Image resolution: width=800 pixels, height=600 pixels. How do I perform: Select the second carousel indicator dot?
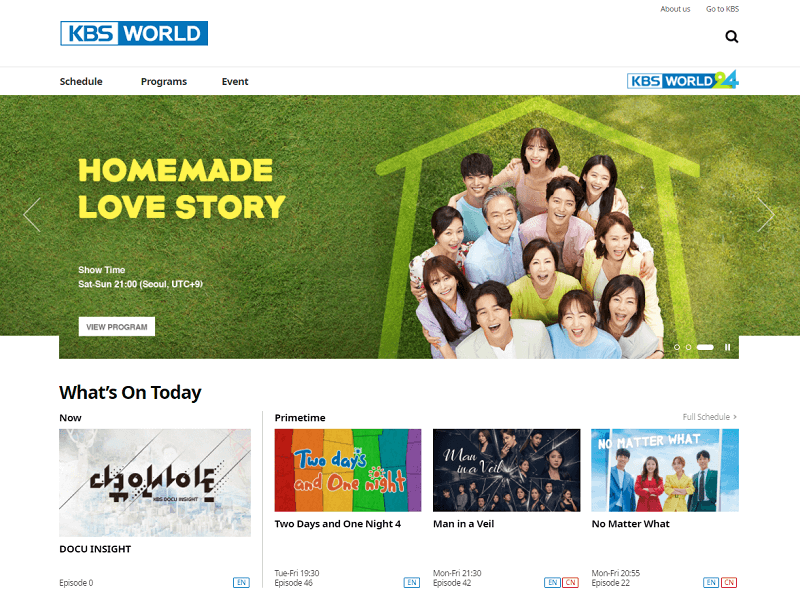pos(688,347)
